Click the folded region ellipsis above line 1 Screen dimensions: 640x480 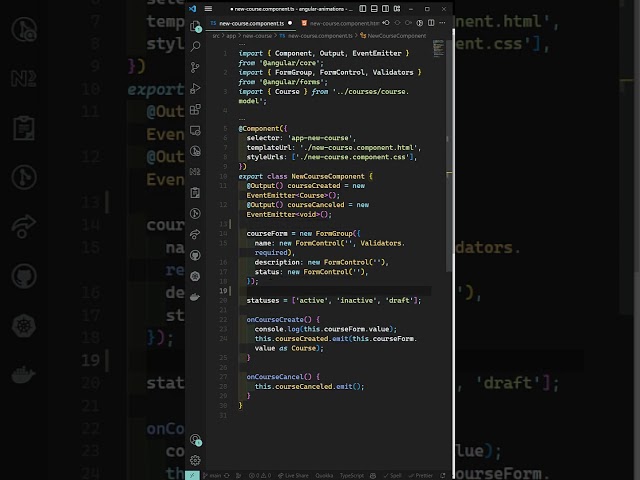pos(242,44)
